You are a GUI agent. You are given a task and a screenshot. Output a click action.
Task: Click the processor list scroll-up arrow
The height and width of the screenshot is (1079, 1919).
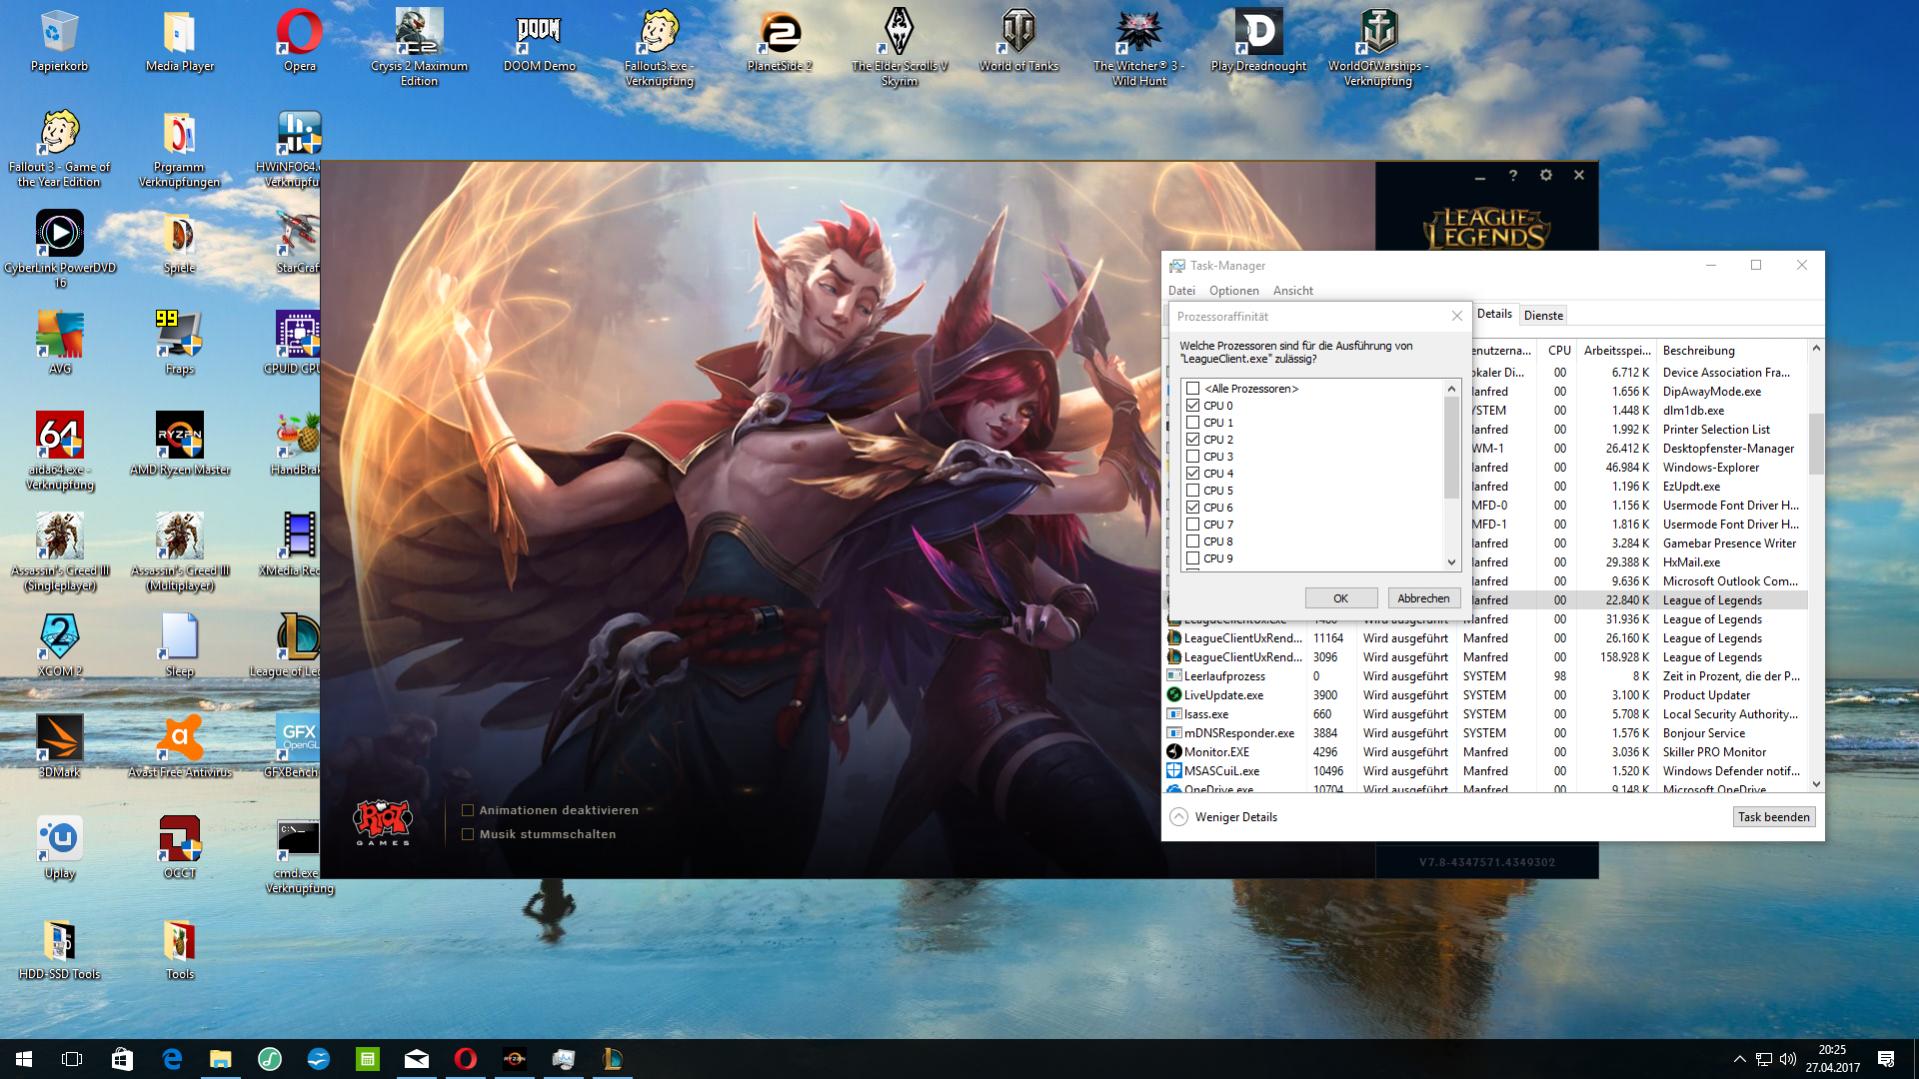[1452, 388]
